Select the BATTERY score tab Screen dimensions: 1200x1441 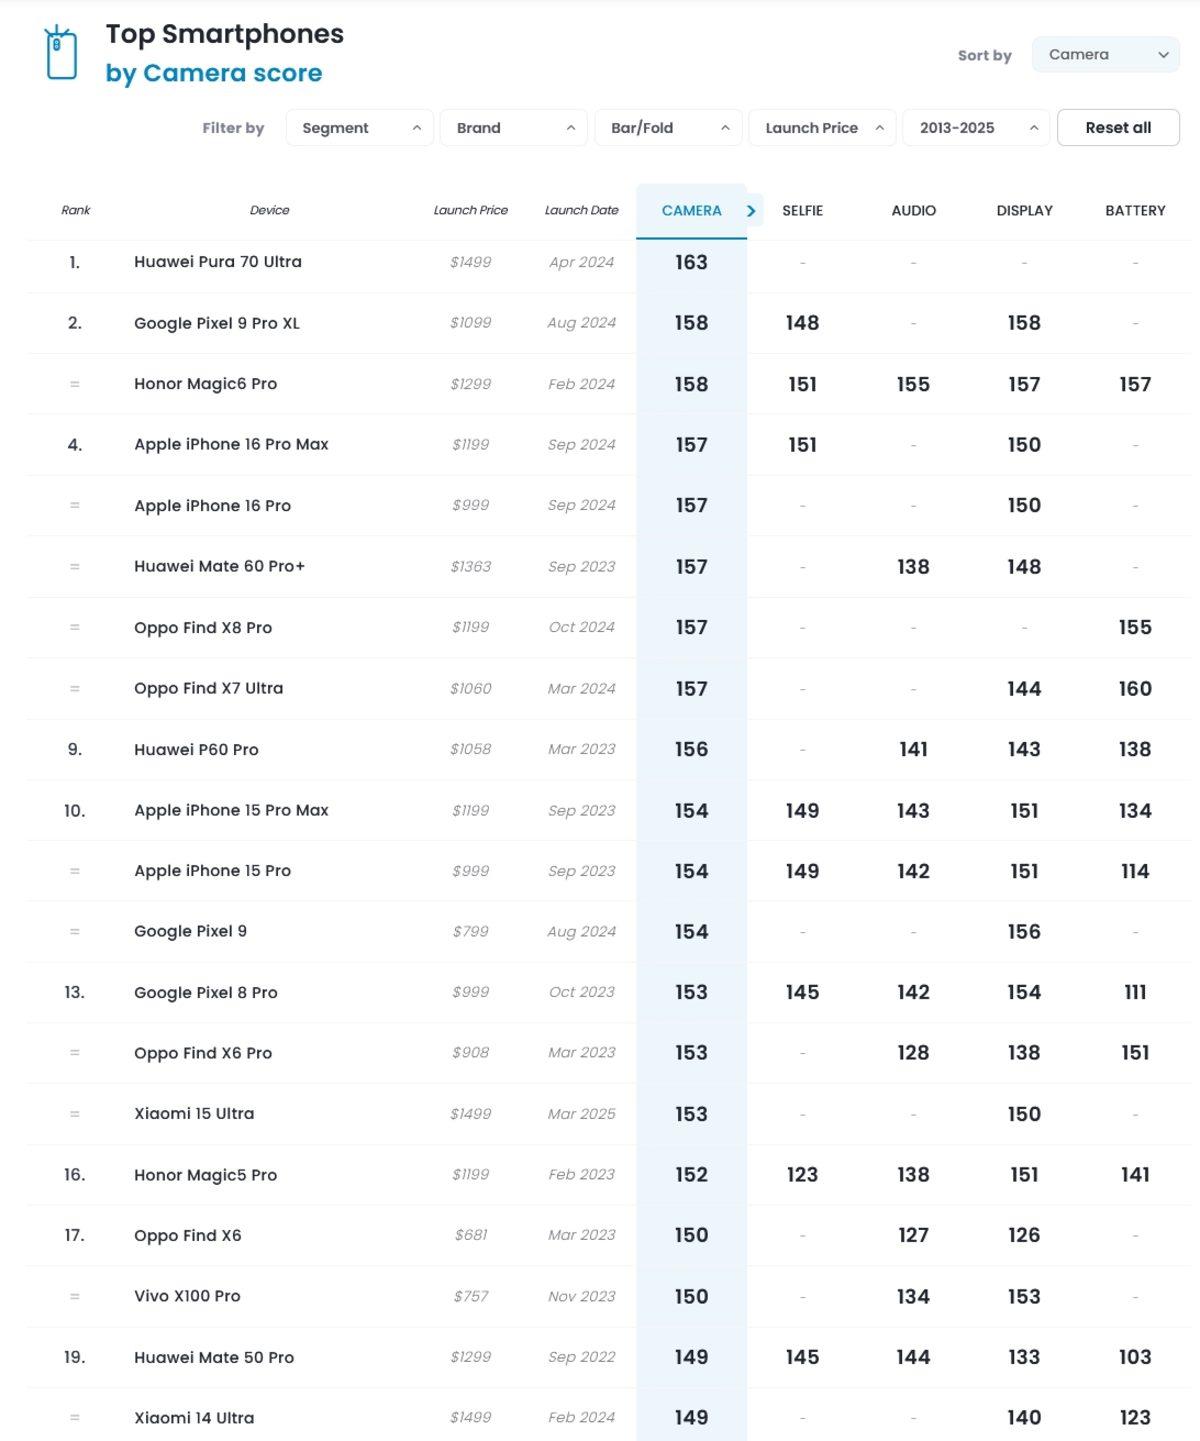pyautogui.click(x=1135, y=211)
